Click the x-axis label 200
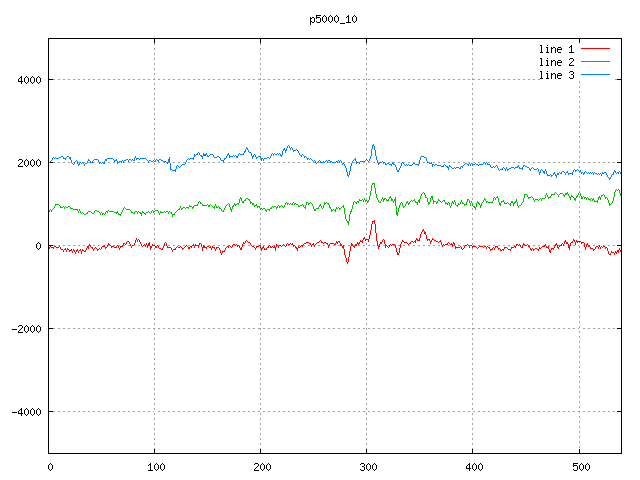The image size is (640, 480). (262, 467)
